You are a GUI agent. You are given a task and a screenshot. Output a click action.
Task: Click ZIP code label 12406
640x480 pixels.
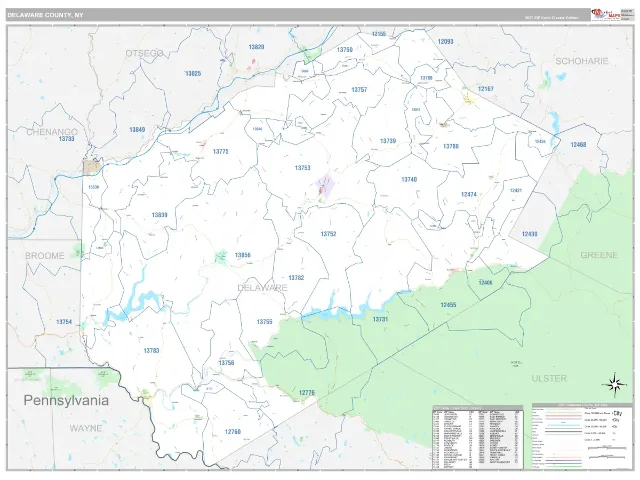[485, 282]
